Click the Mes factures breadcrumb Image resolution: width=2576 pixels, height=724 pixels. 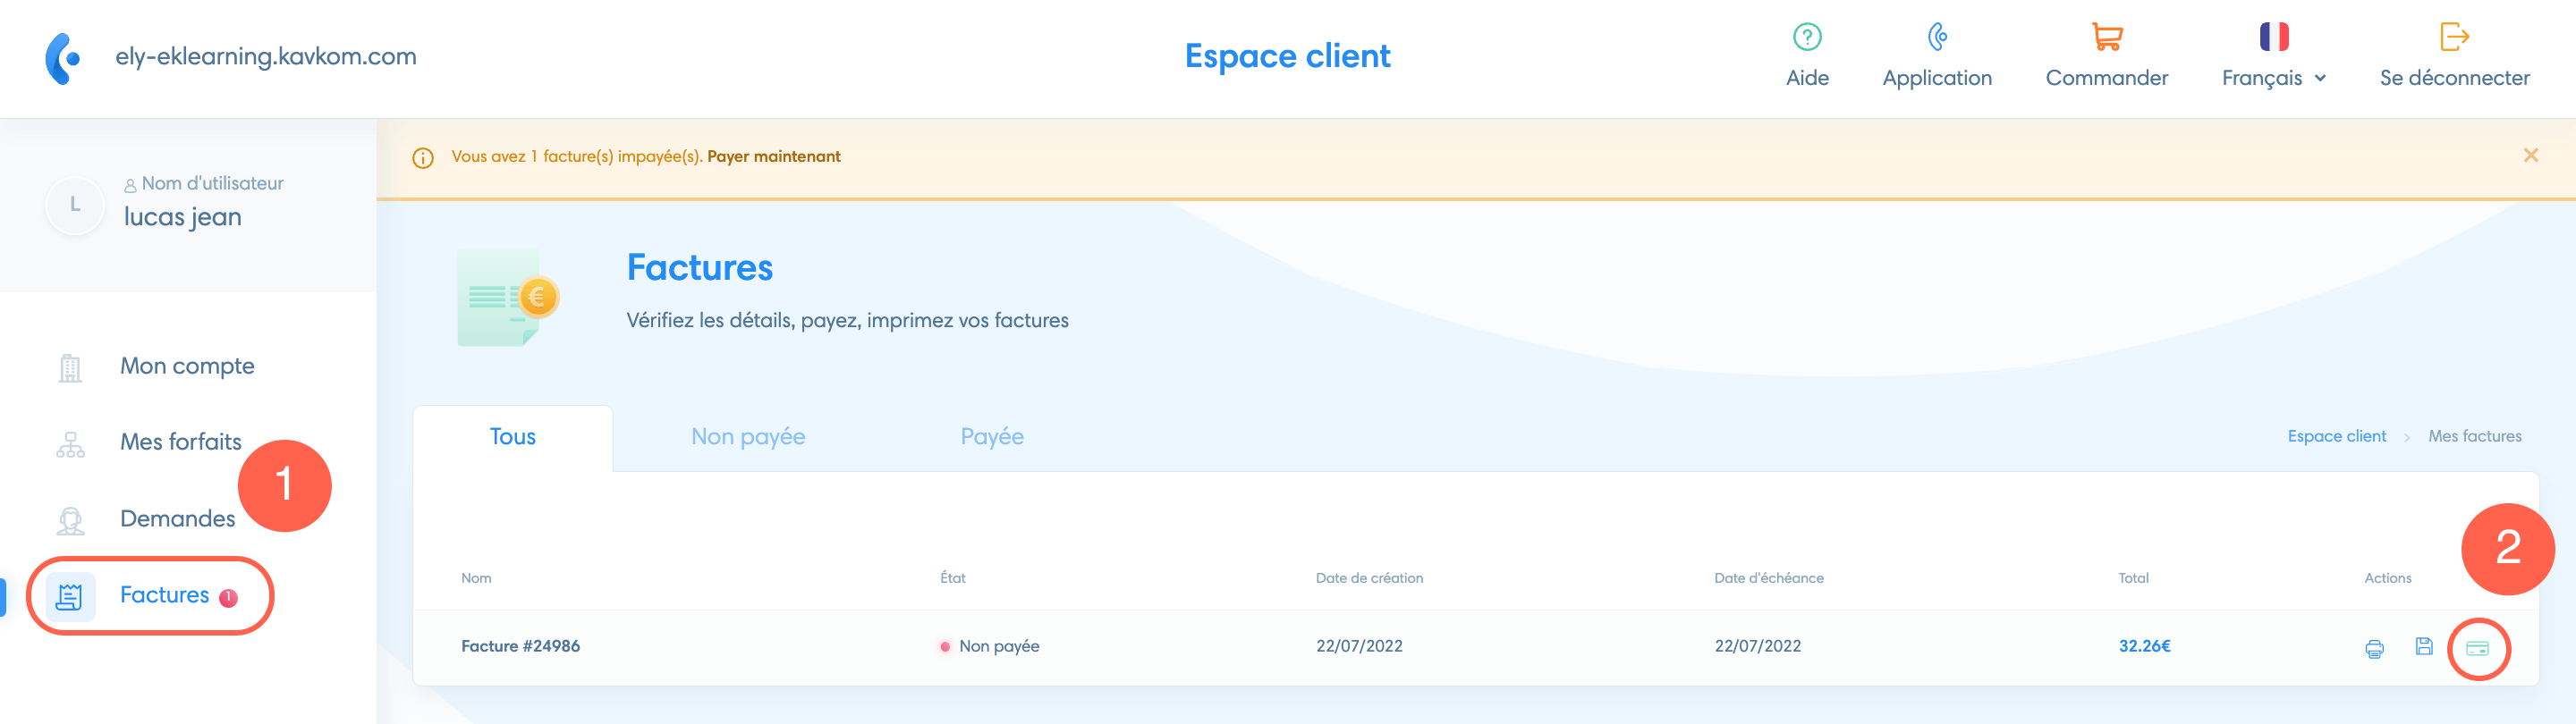coord(2474,436)
